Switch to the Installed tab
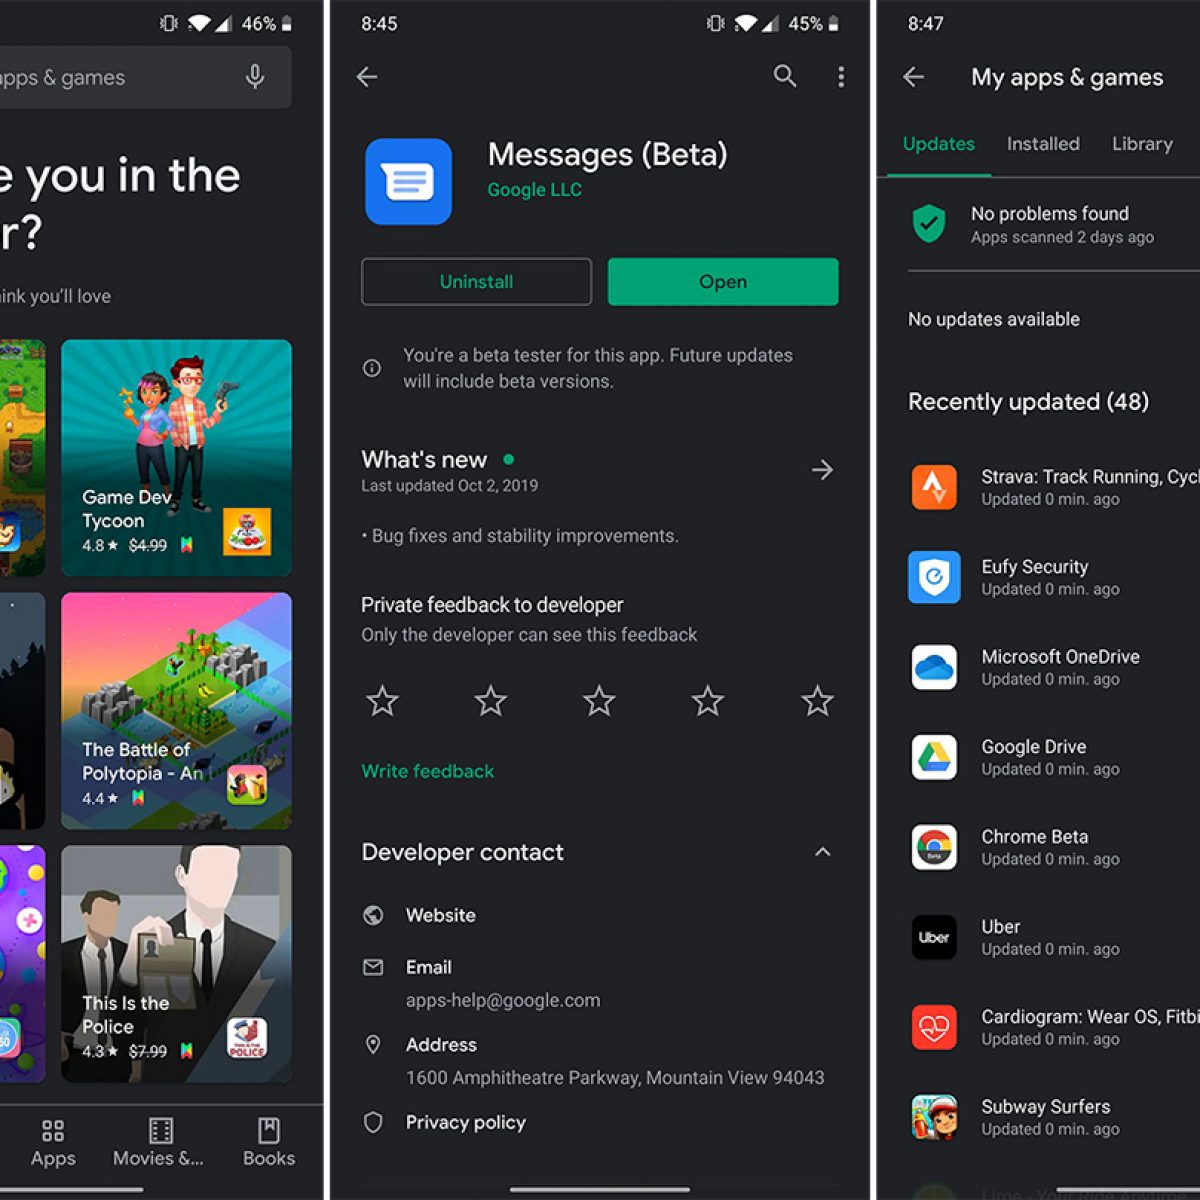This screenshot has height=1200, width=1200. coord(1043,144)
